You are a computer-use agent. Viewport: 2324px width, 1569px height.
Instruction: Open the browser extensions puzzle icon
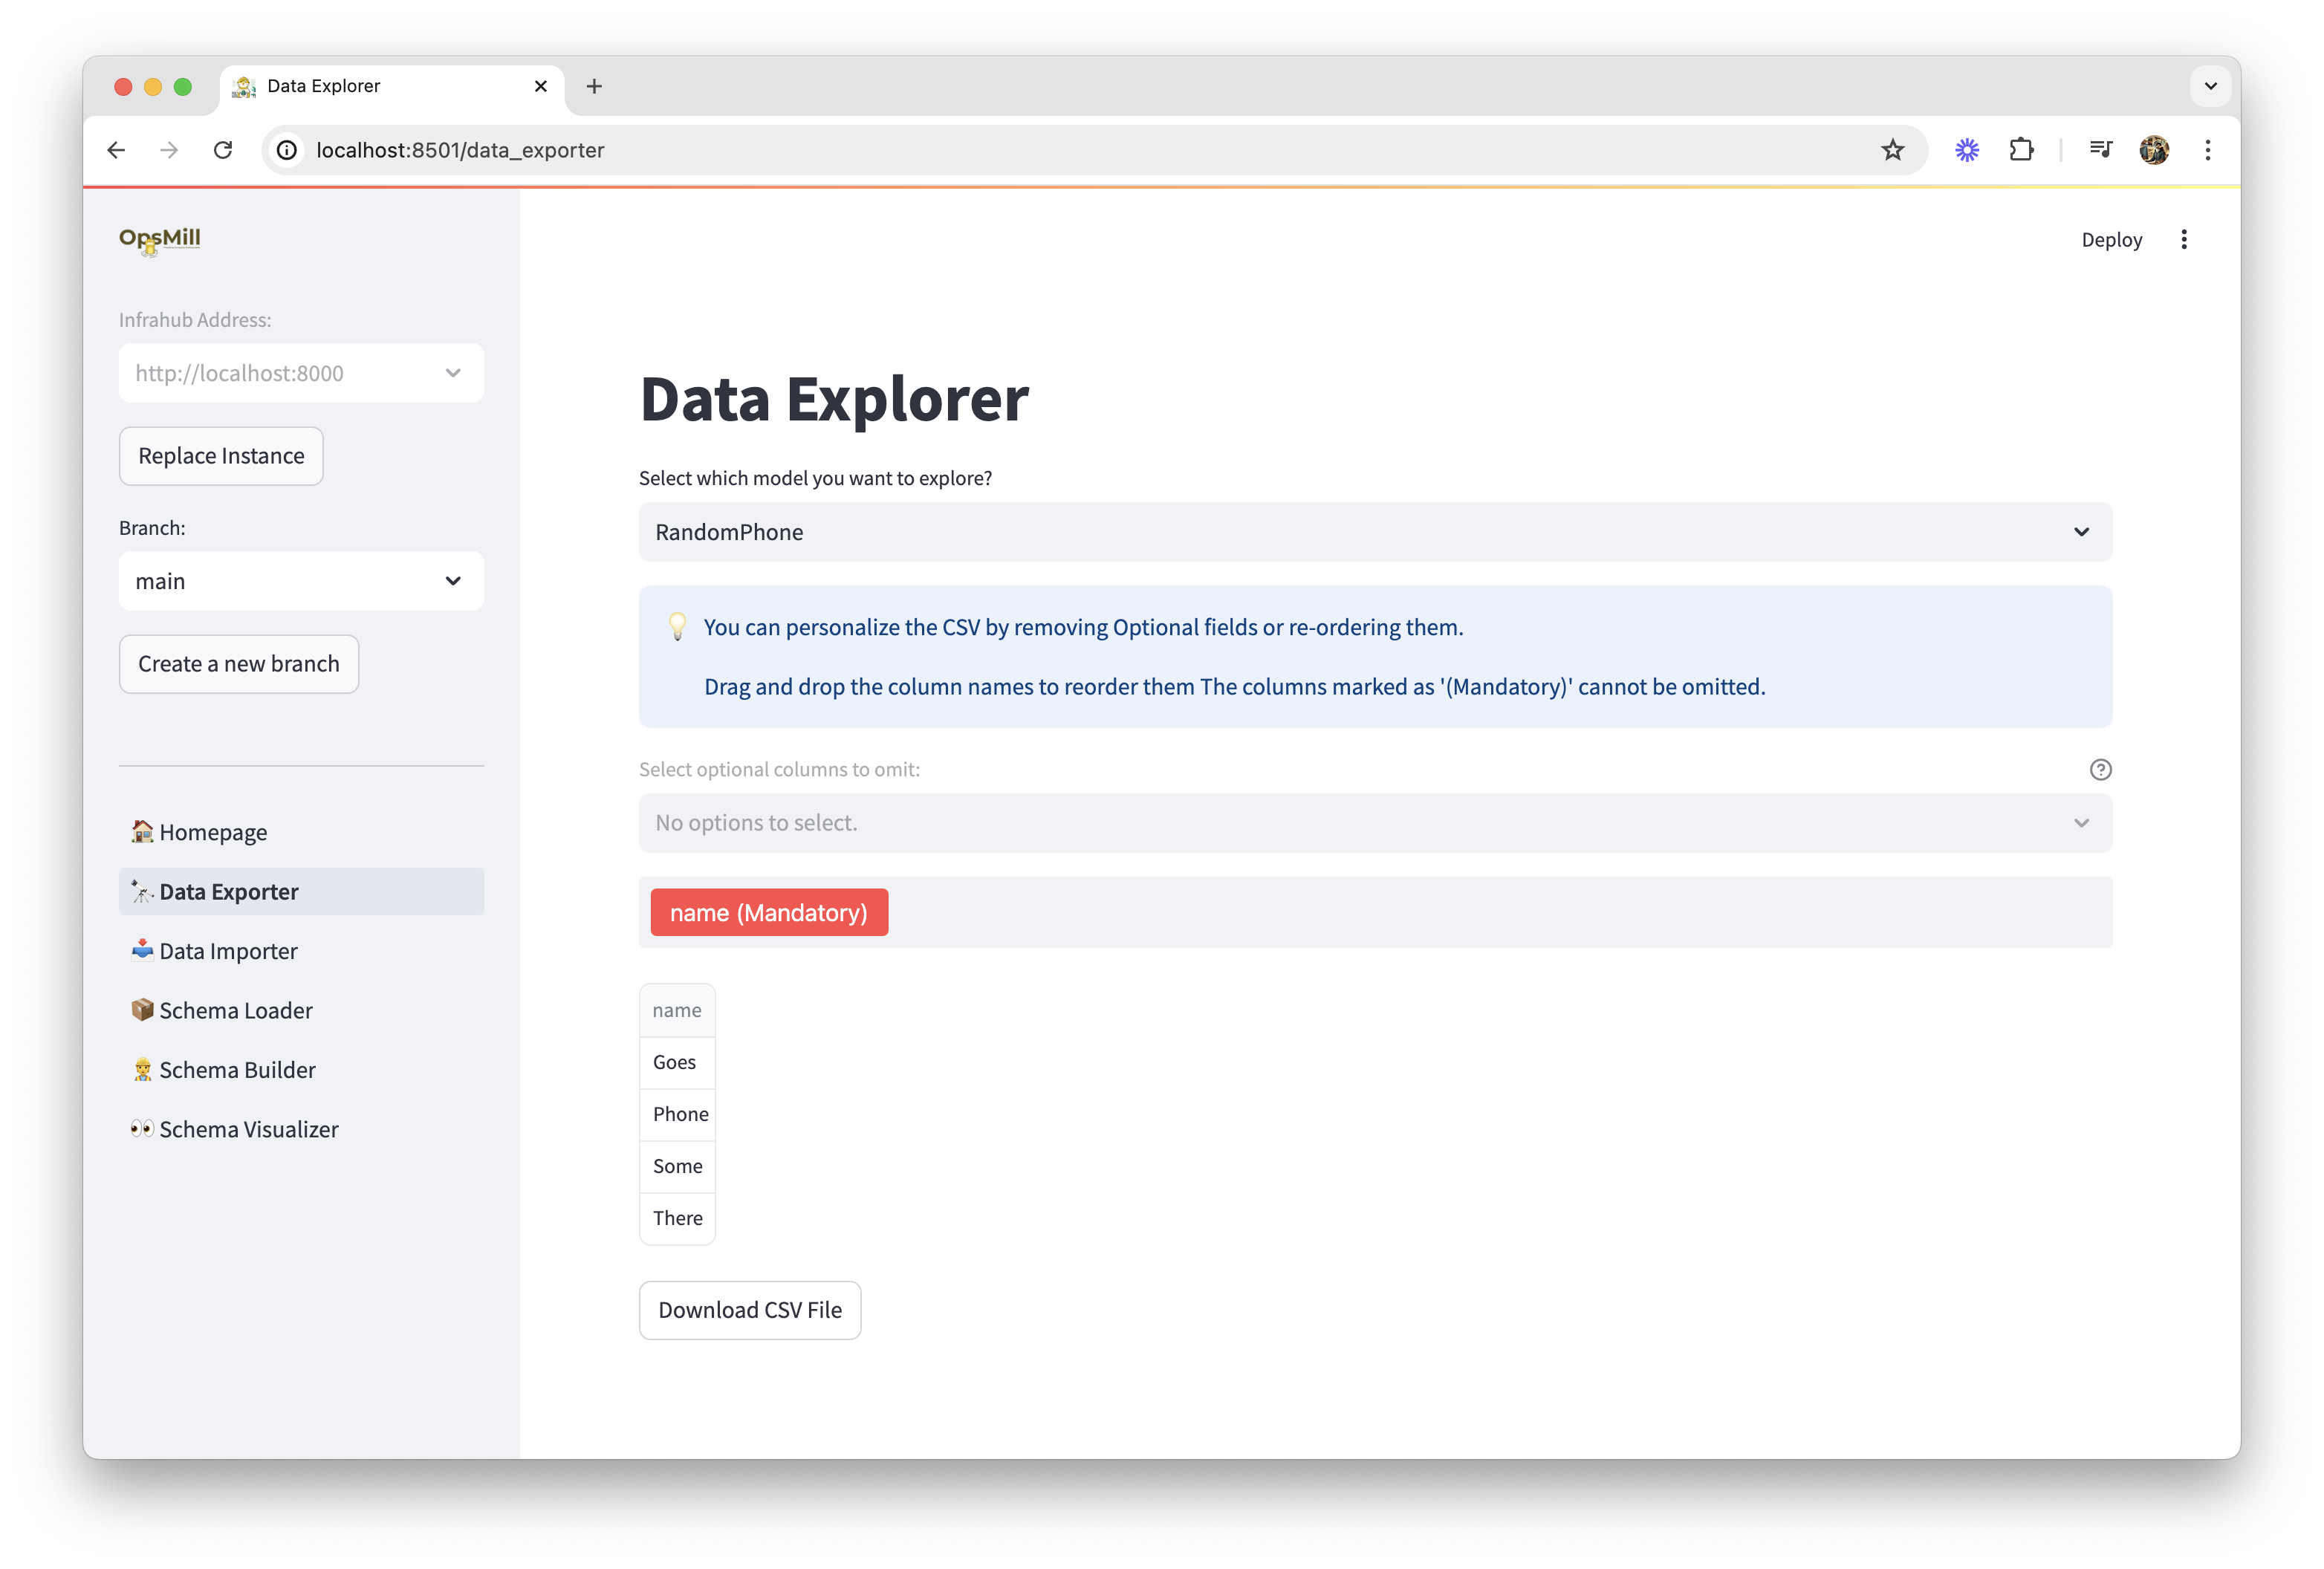2021,150
